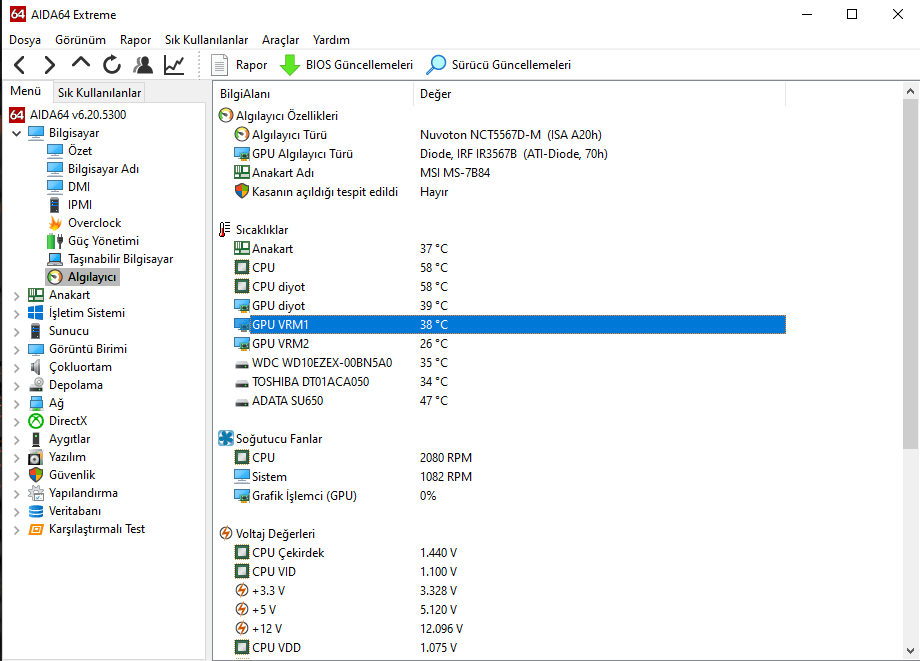The height and width of the screenshot is (661, 920).
Task: Select the IPMI tower icon item
Action: pos(55,205)
